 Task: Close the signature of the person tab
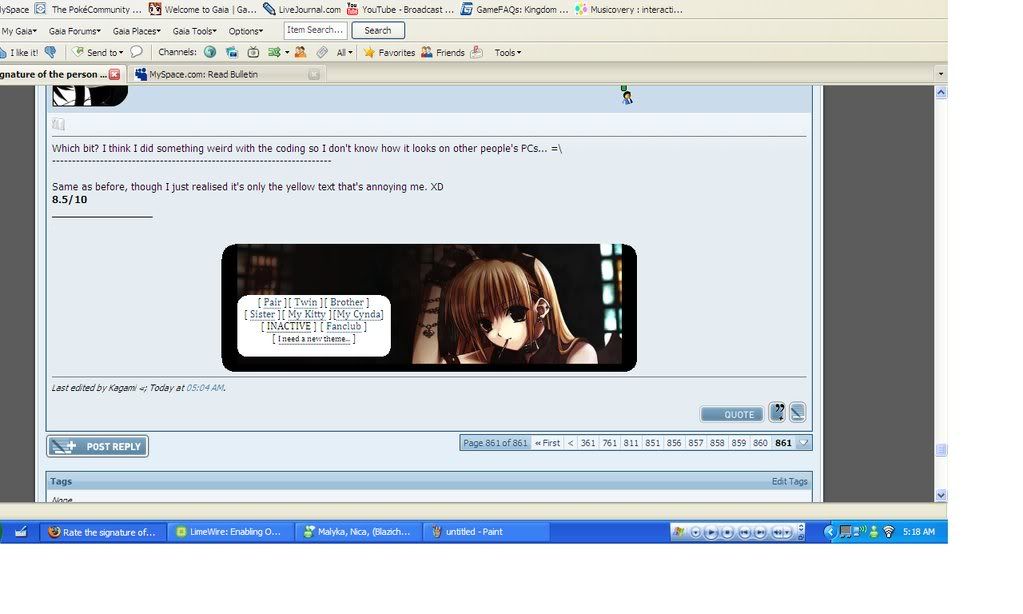[114, 74]
